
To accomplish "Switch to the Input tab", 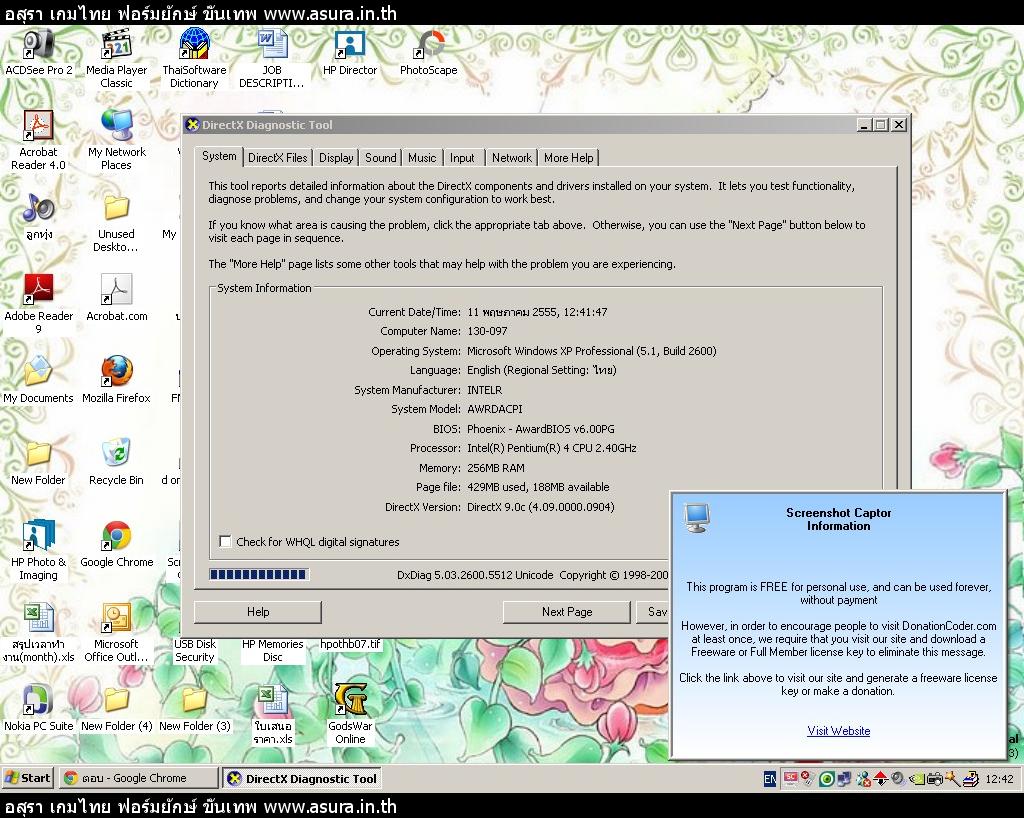I will click(462, 158).
